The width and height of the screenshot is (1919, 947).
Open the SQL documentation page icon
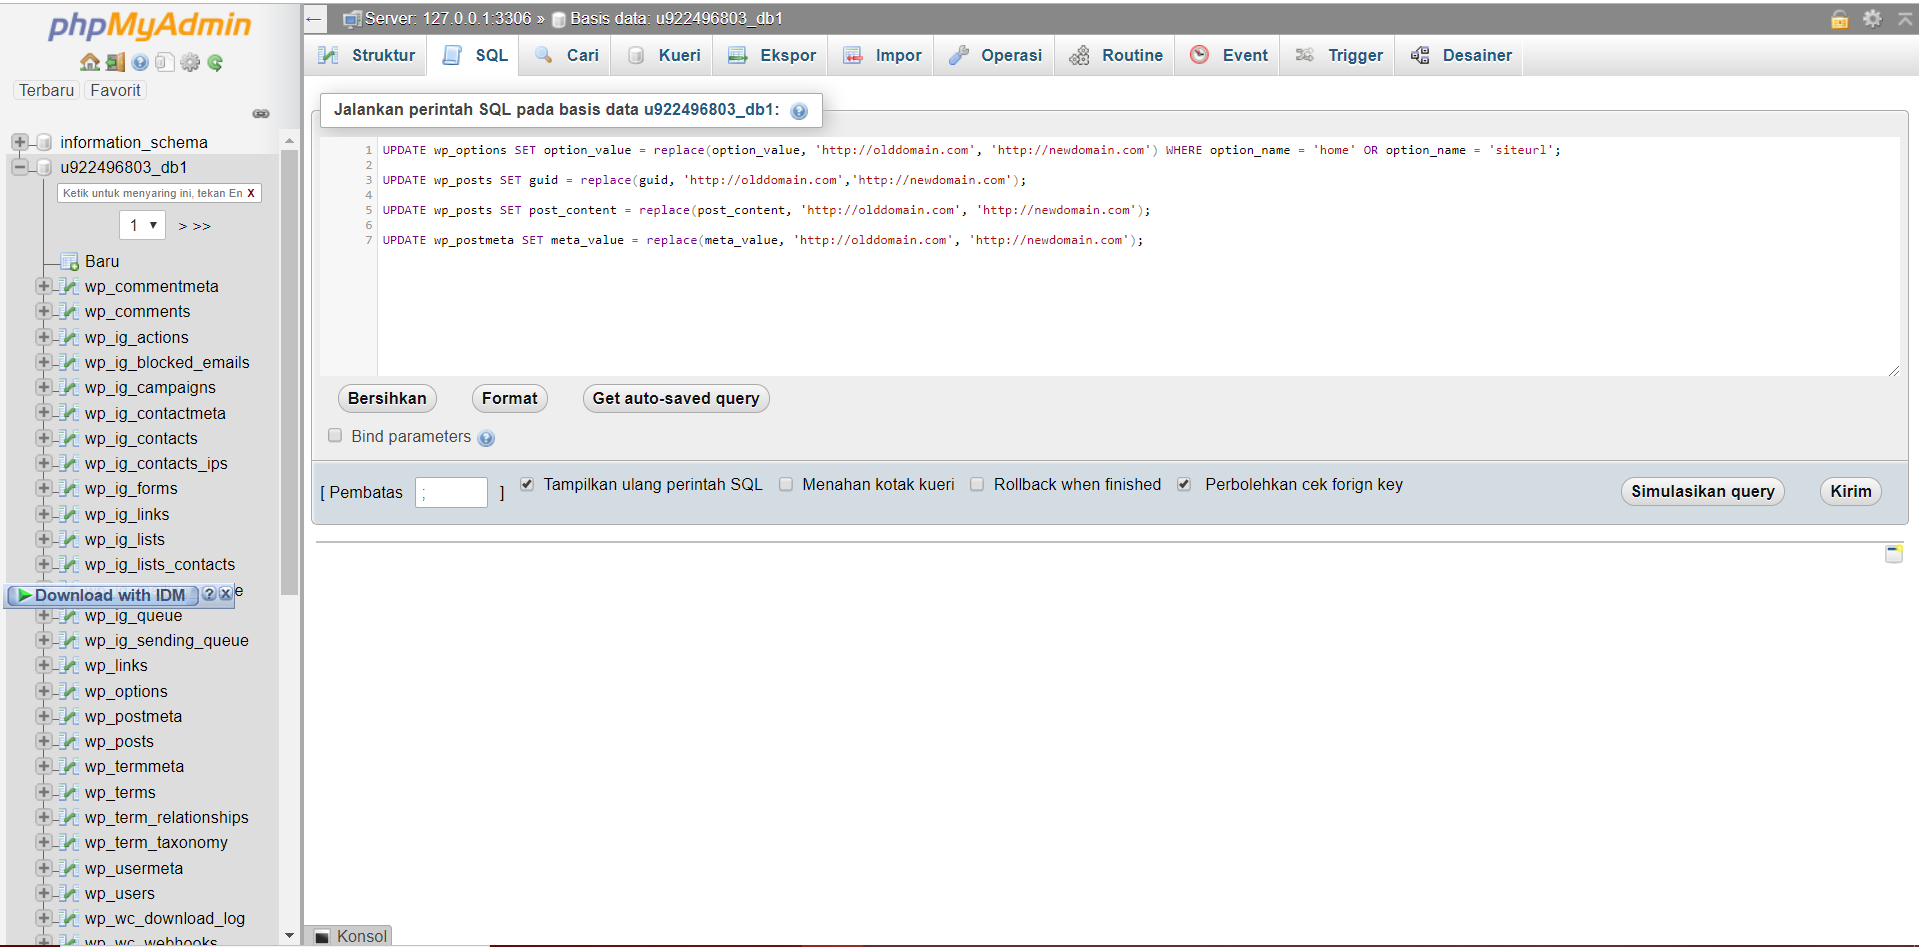click(x=165, y=62)
